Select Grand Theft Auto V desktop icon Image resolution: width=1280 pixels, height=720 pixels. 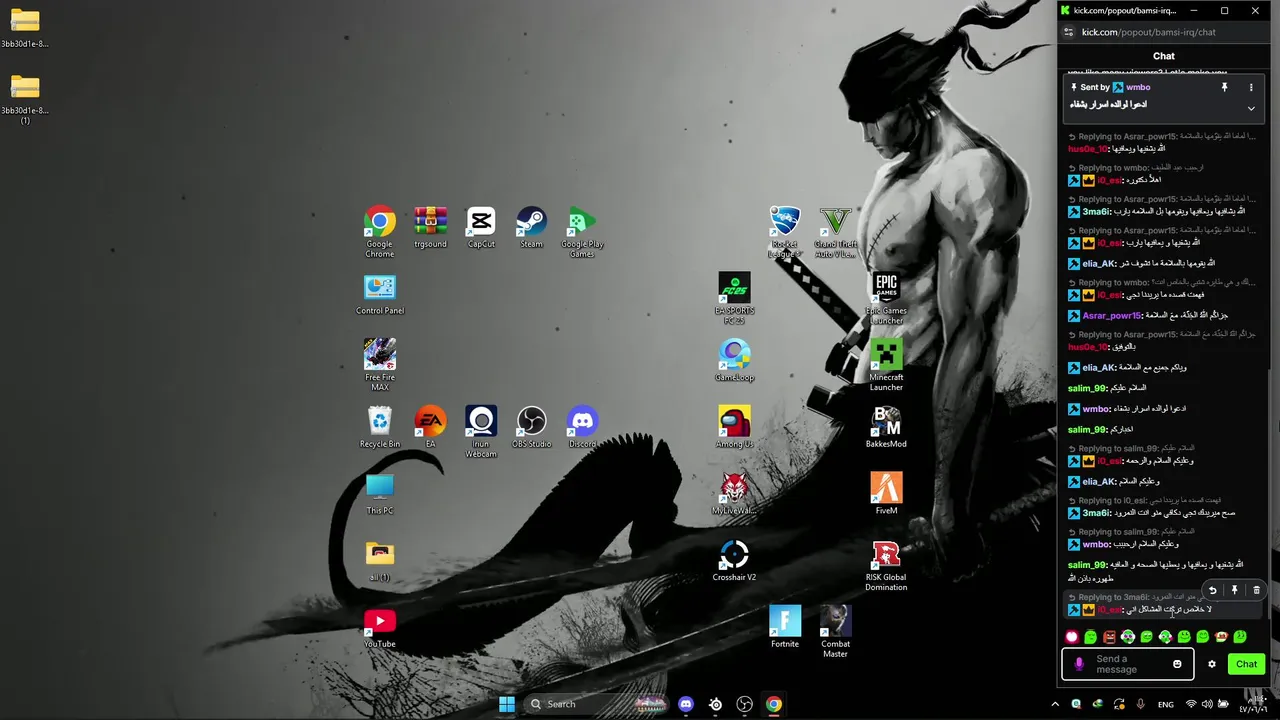tap(835, 231)
